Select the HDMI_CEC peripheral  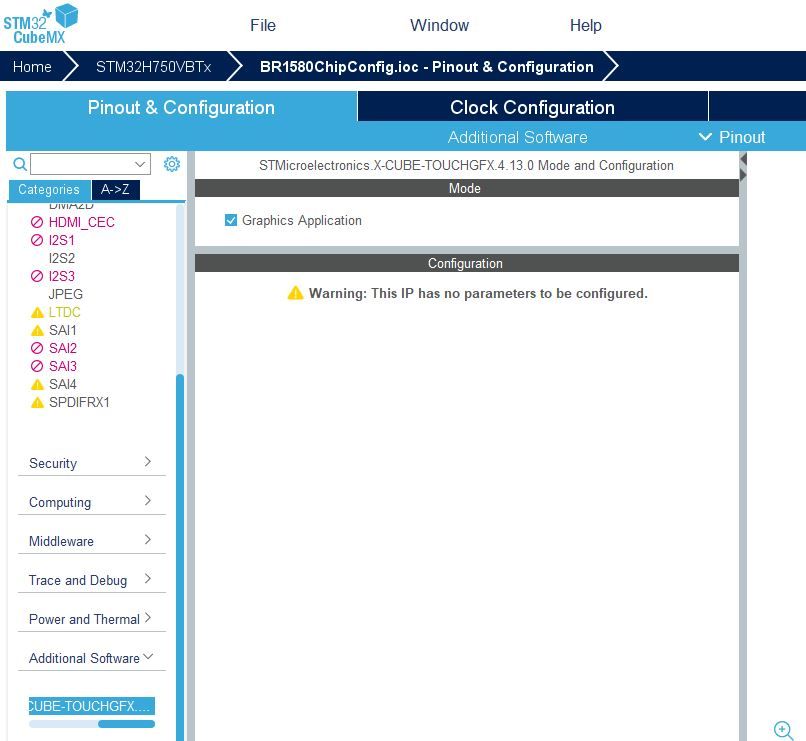[x=82, y=222]
